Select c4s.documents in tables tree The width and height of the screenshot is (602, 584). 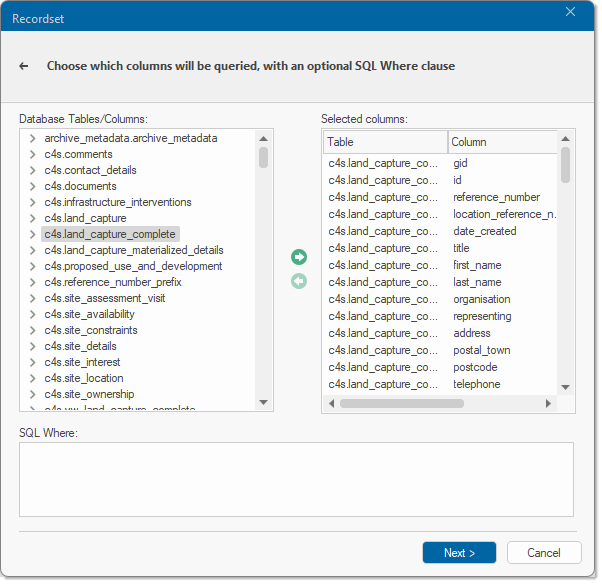(x=80, y=186)
